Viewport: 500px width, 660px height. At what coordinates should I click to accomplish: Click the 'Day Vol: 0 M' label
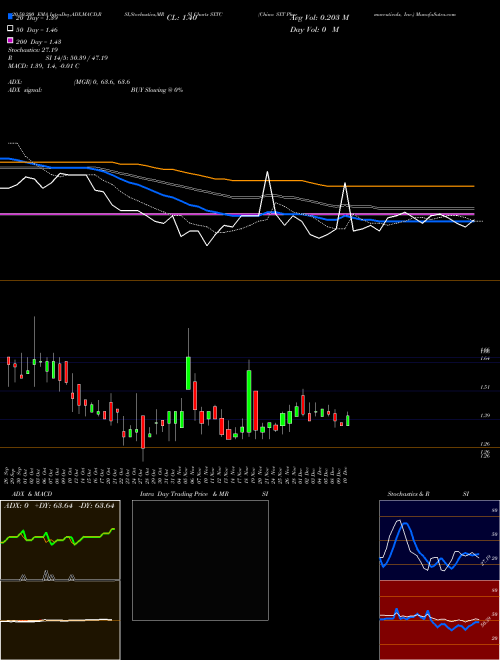tap(314, 30)
